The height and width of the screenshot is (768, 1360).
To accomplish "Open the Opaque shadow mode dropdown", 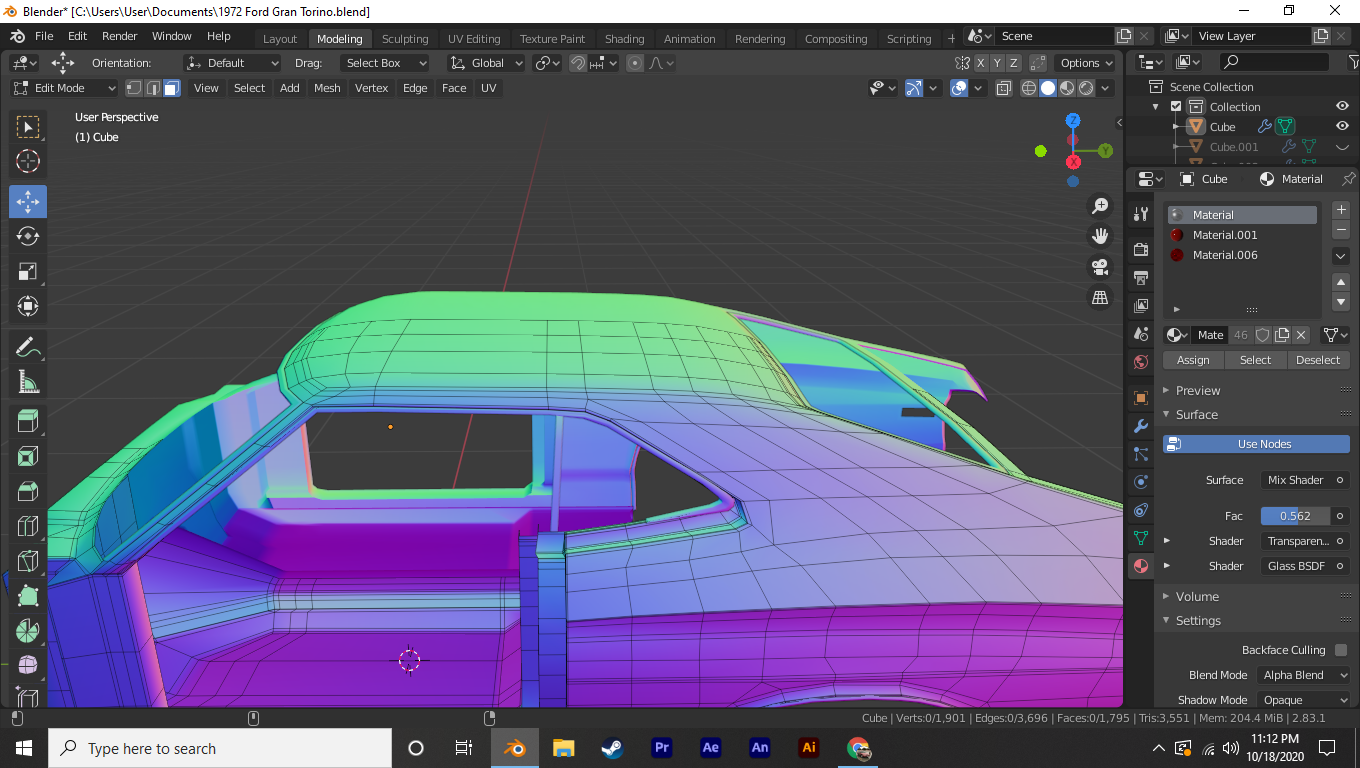I will [x=1304, y=700].
